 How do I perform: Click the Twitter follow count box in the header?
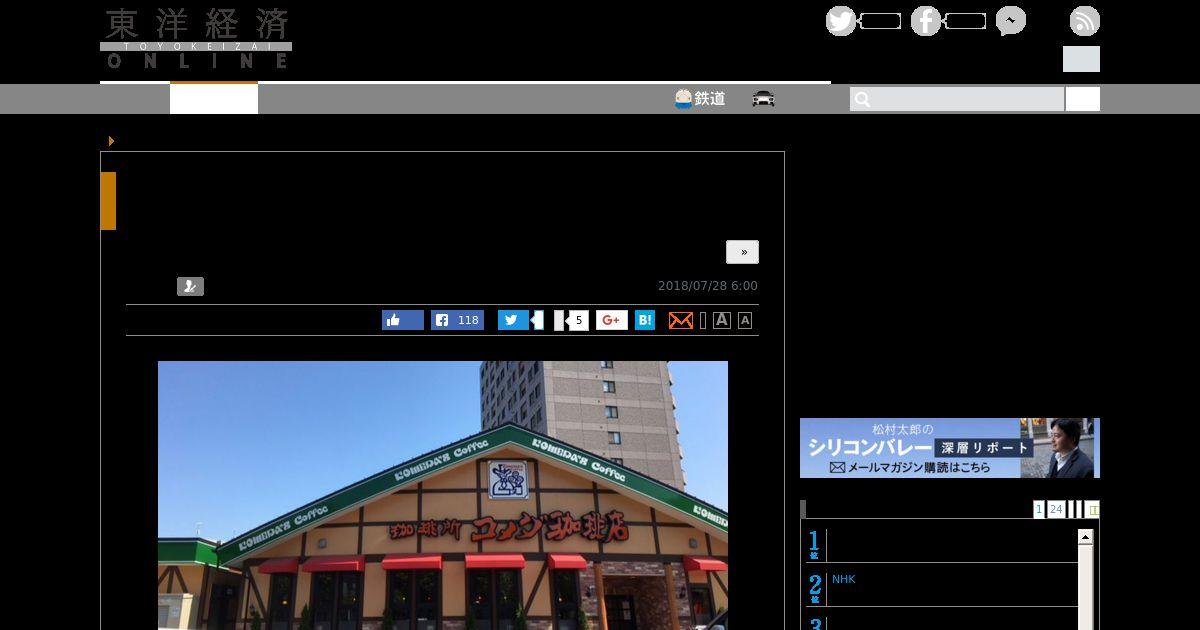tap(881, 21)
